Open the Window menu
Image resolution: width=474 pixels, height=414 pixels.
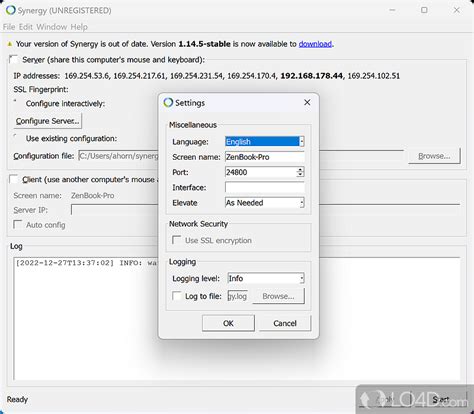(52, 27)
